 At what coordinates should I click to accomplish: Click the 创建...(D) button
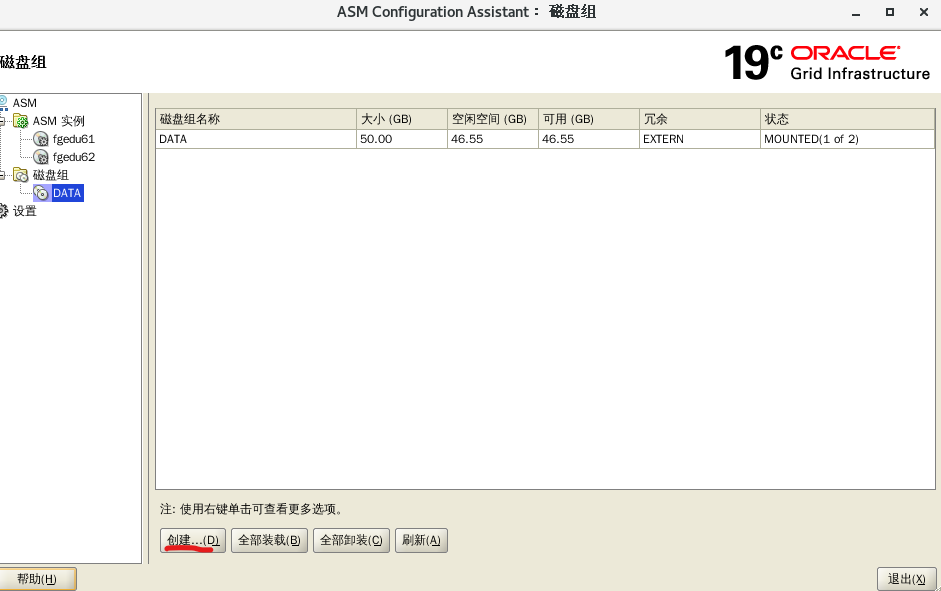[193, 541]
